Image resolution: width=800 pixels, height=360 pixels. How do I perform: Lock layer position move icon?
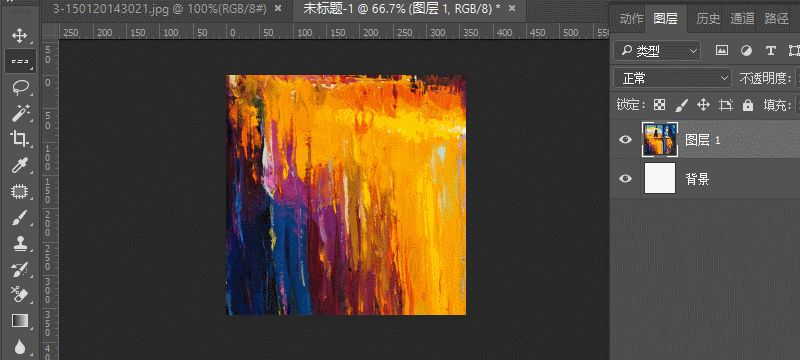[x=704, y=106]
